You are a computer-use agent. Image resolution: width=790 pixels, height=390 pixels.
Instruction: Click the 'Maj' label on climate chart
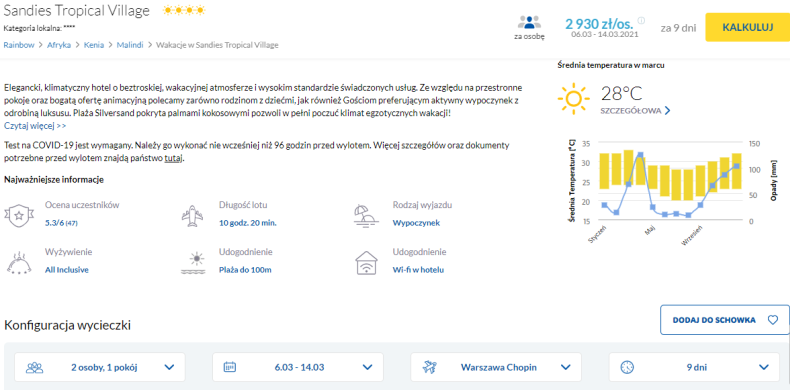649,231
